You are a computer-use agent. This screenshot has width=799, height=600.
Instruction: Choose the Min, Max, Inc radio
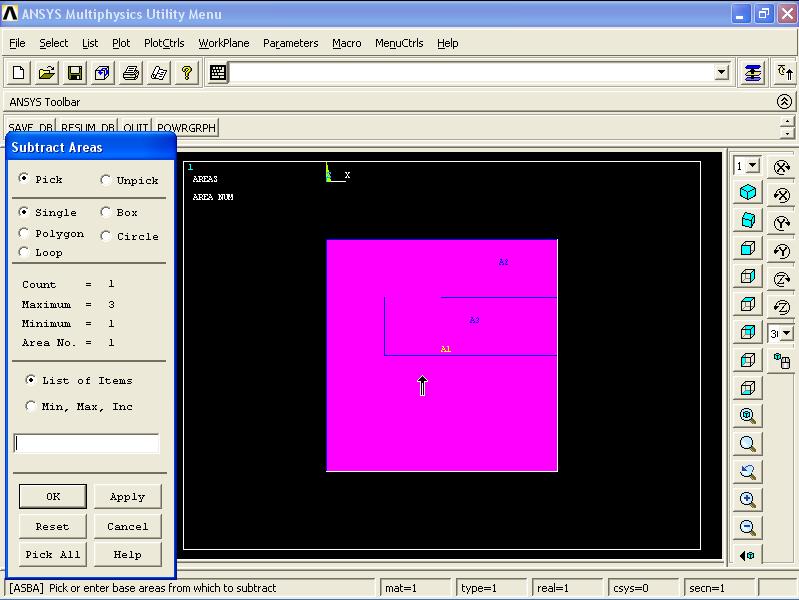tap(31, 406)
